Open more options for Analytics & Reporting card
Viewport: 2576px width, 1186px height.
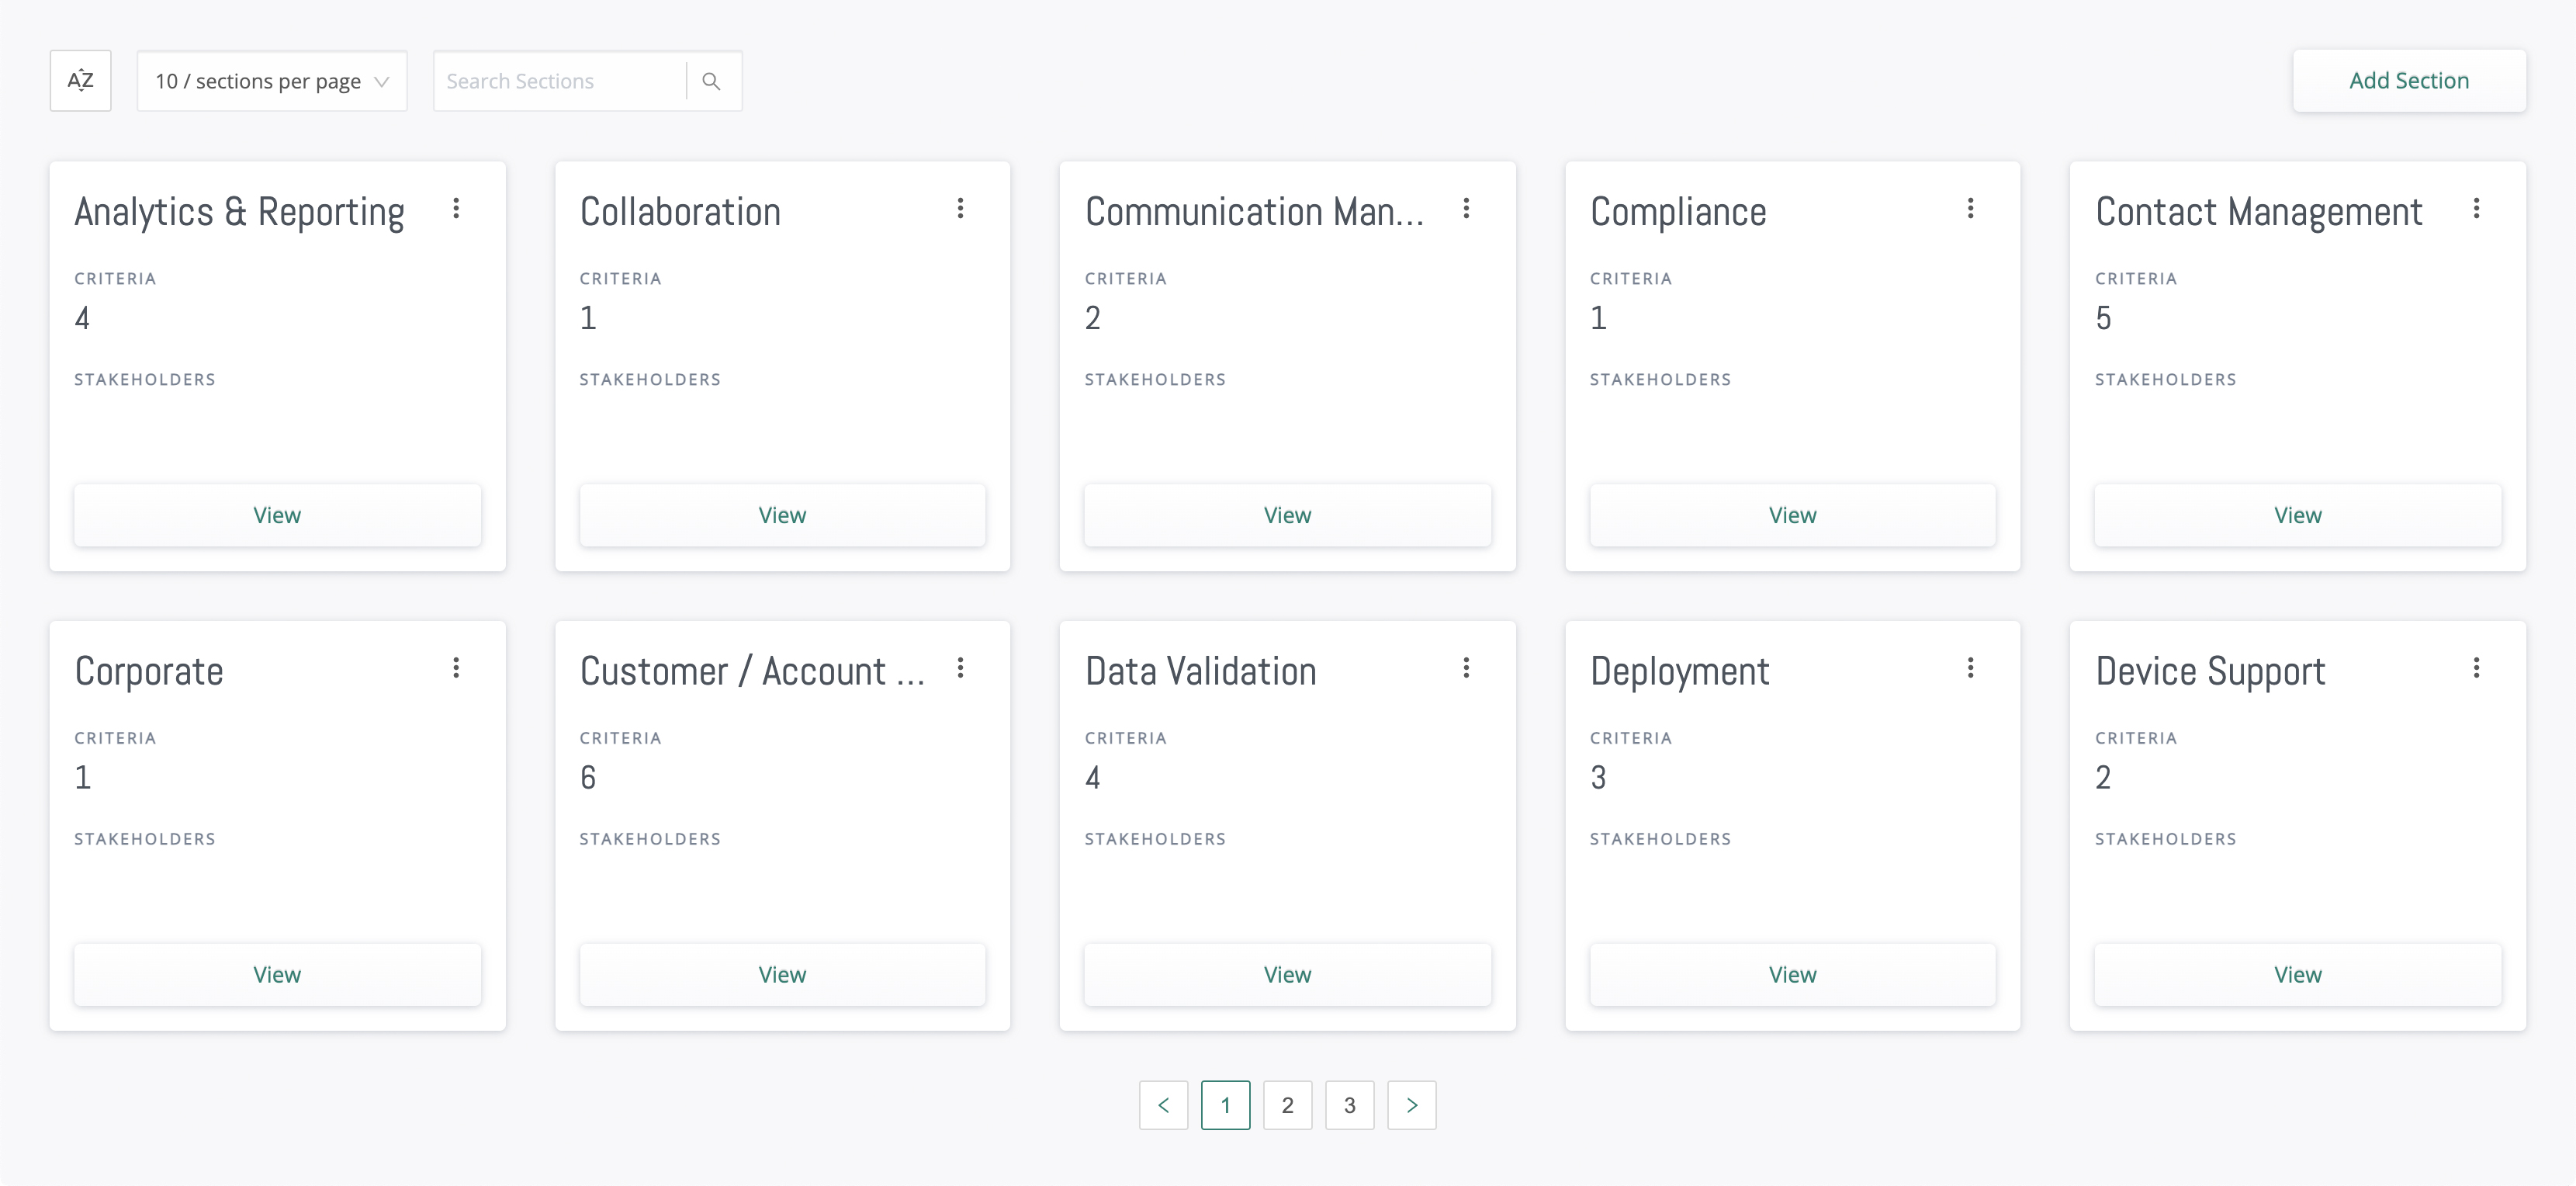point(456,208)
